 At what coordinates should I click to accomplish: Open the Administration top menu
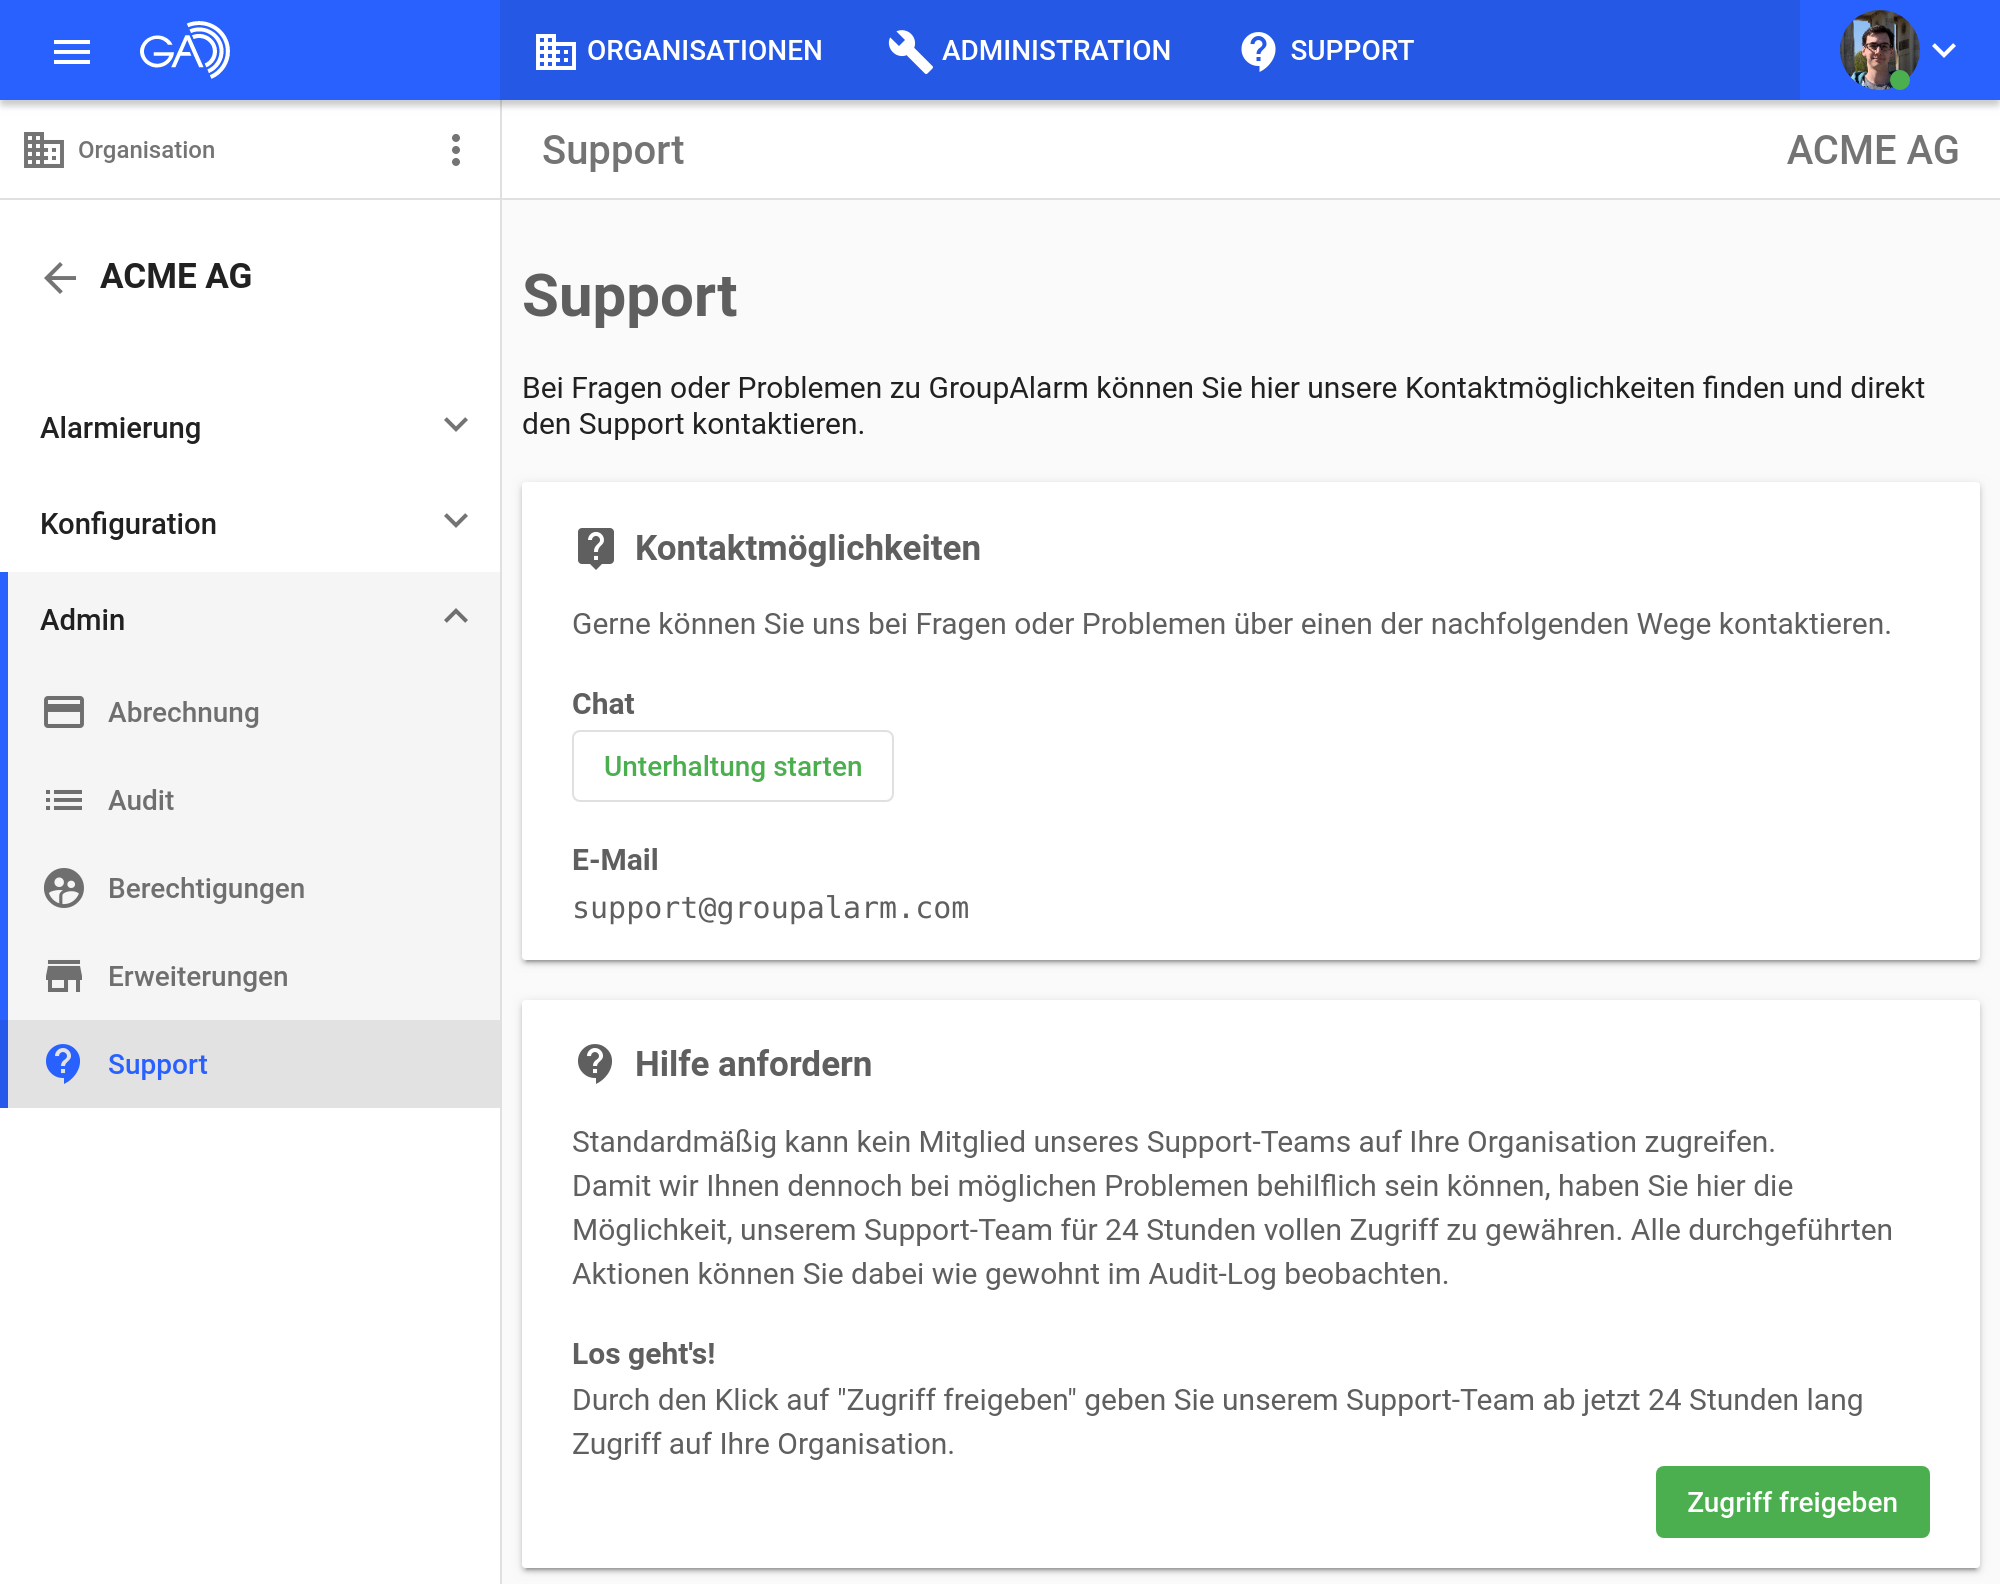pyautogui.click(x=1029, y=51)
